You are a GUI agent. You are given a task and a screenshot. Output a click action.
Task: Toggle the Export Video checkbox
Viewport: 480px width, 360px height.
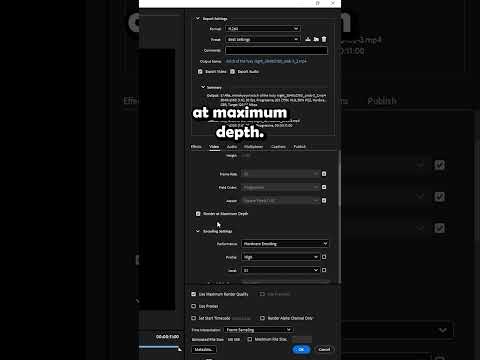pos(200,72)
